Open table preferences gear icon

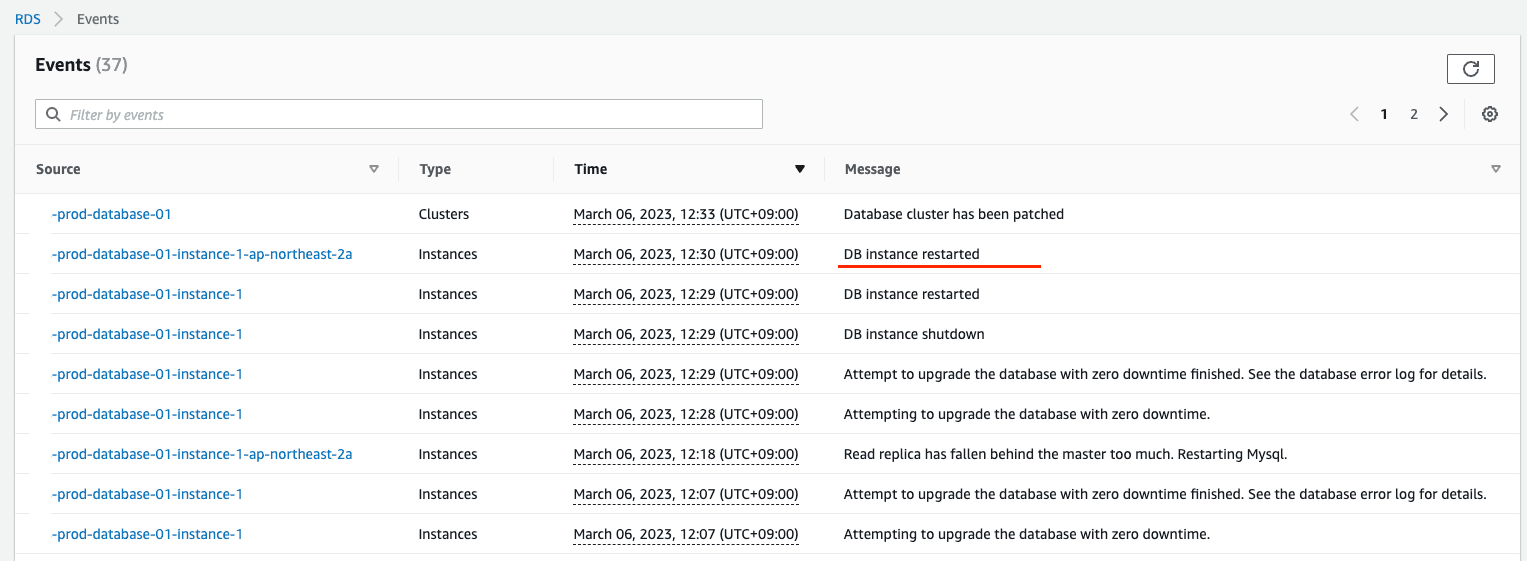click(1489, 114)
